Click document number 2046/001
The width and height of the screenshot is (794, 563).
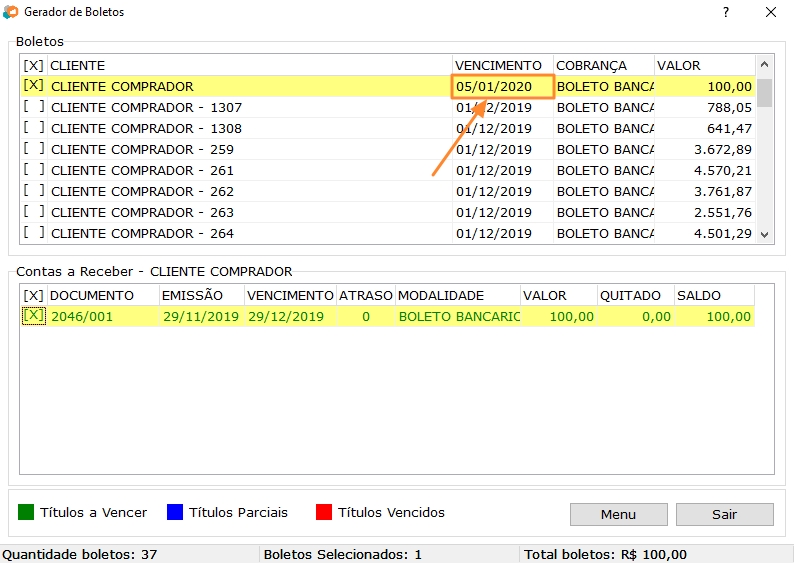click(82, 316)
